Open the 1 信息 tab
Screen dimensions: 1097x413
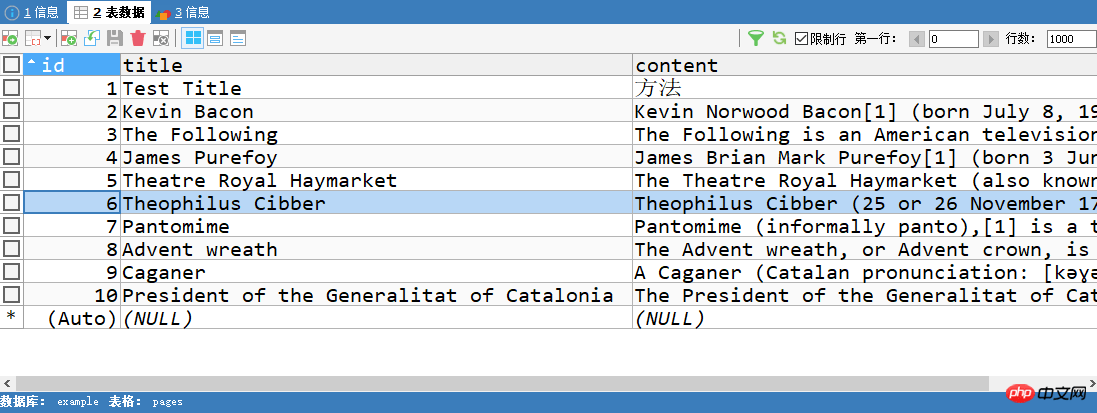point(34,12)
